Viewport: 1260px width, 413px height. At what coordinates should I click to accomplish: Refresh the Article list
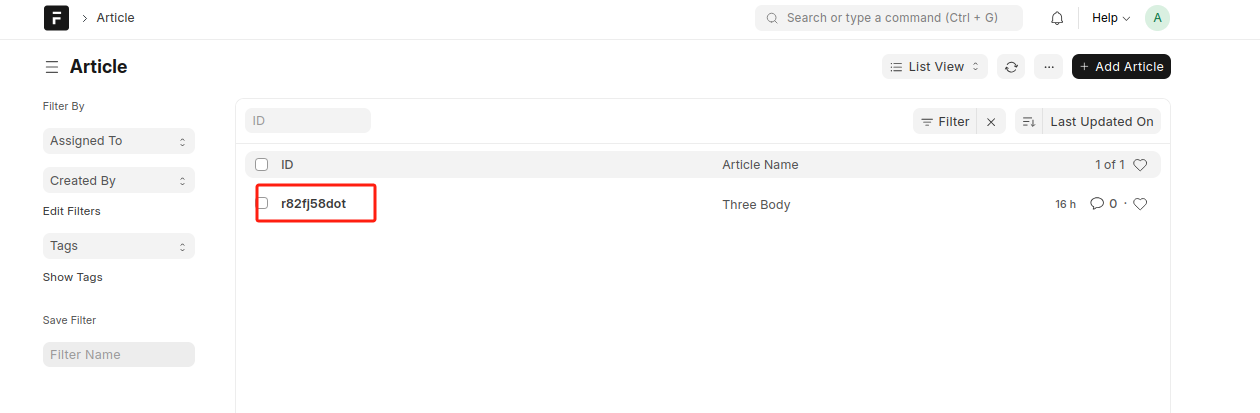coord(1011,67)
